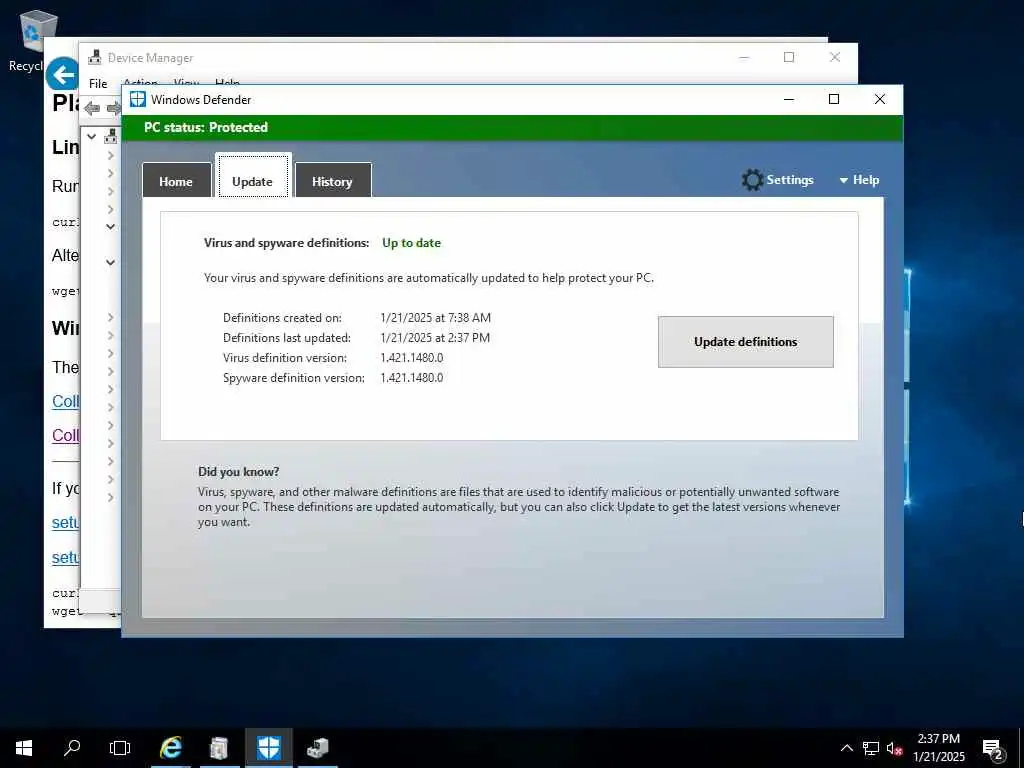Maximize the Windows Defender window
Viewport: 1024px width, 768px height.
click(x=834, y=99)
